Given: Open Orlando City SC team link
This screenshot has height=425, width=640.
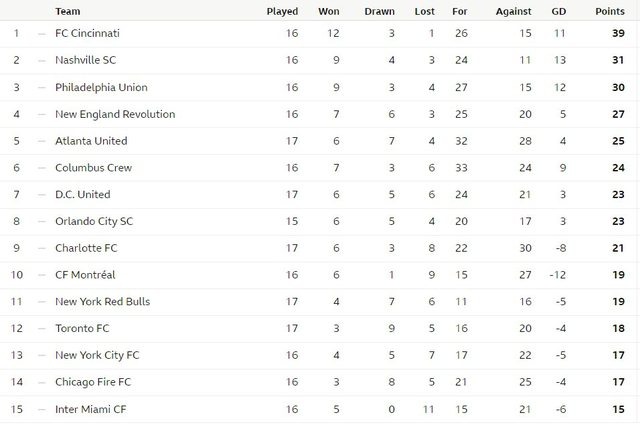Looking at the screenshot, I should click(x=94, y=221).
